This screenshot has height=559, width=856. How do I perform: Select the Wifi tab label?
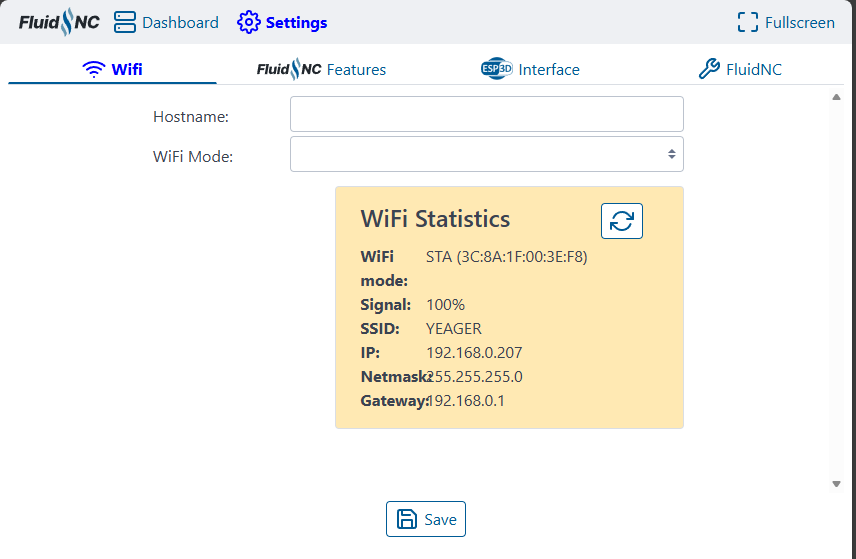click(x=127, y=69)
